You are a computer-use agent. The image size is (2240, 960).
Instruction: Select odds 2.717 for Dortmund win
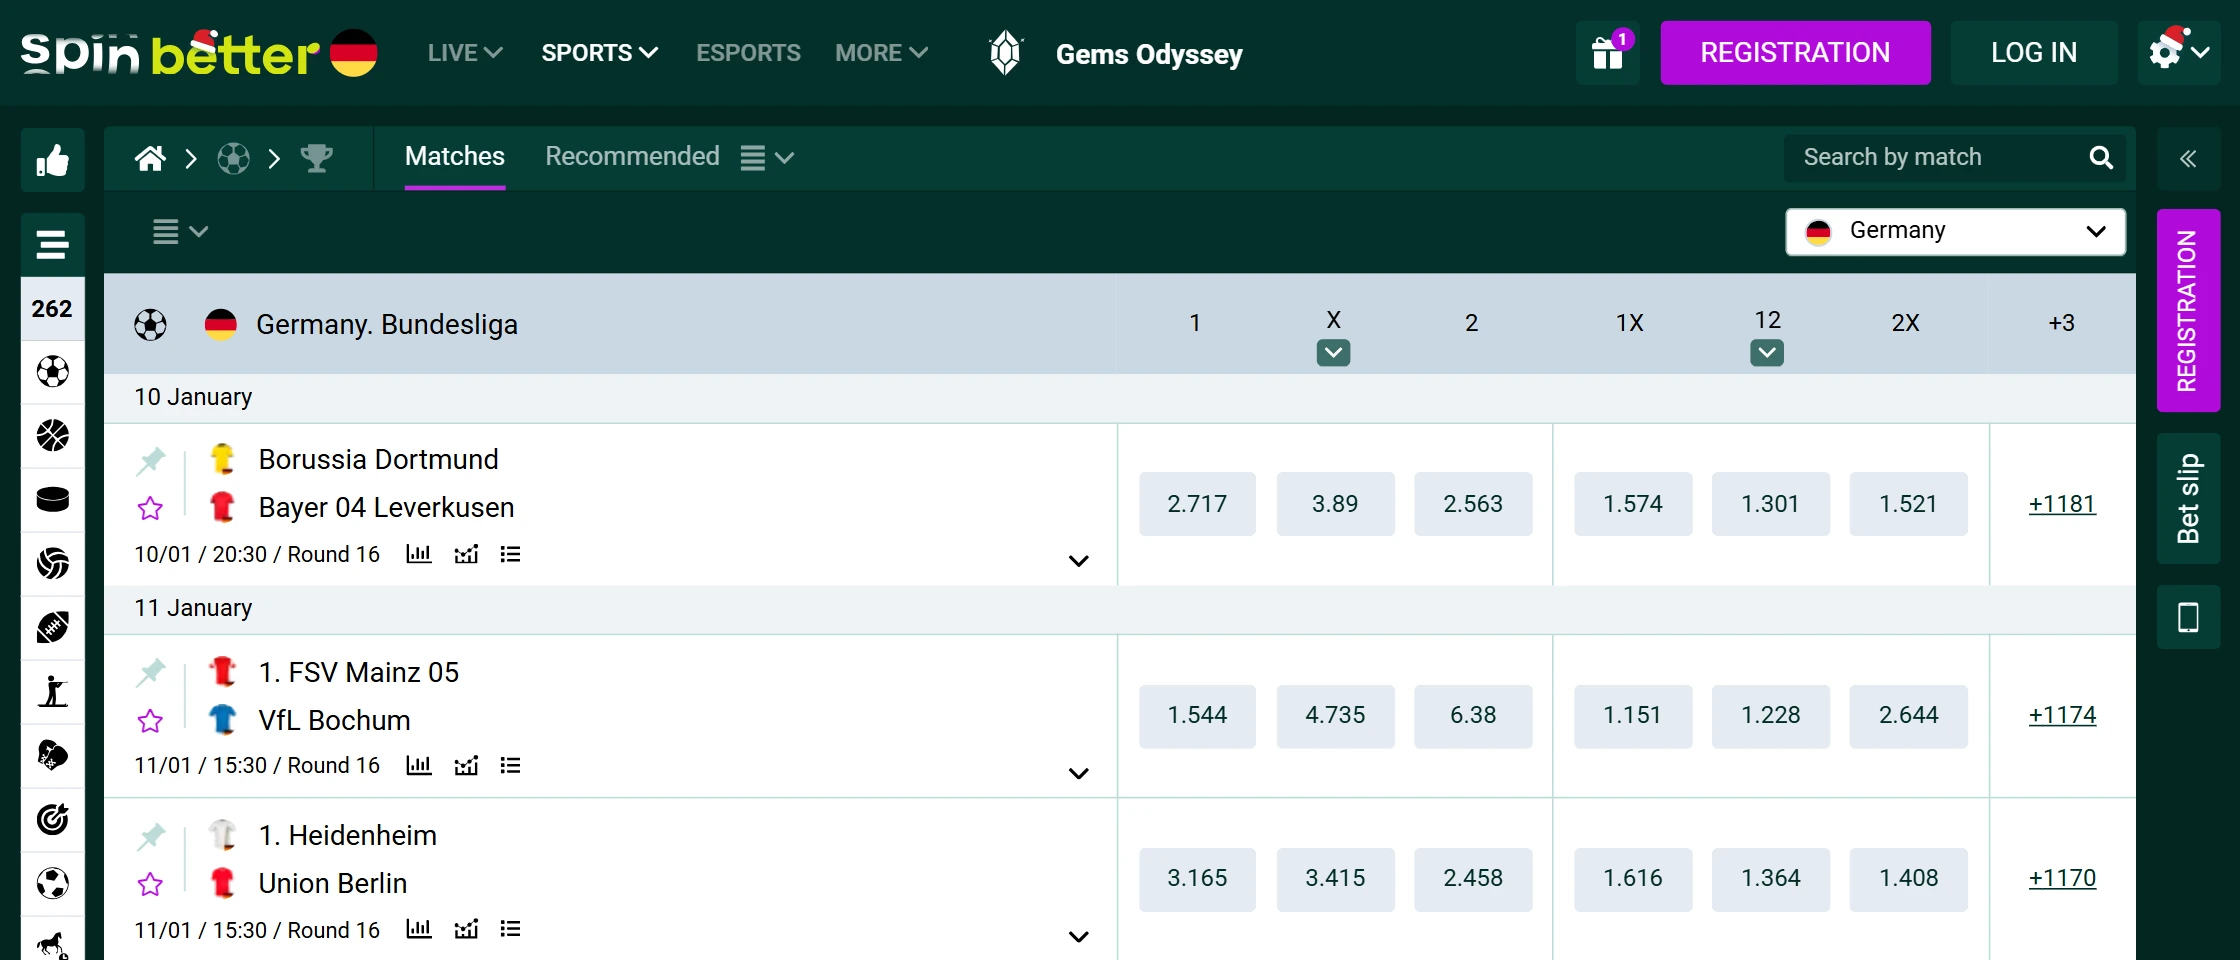[x=1197, y=504]
